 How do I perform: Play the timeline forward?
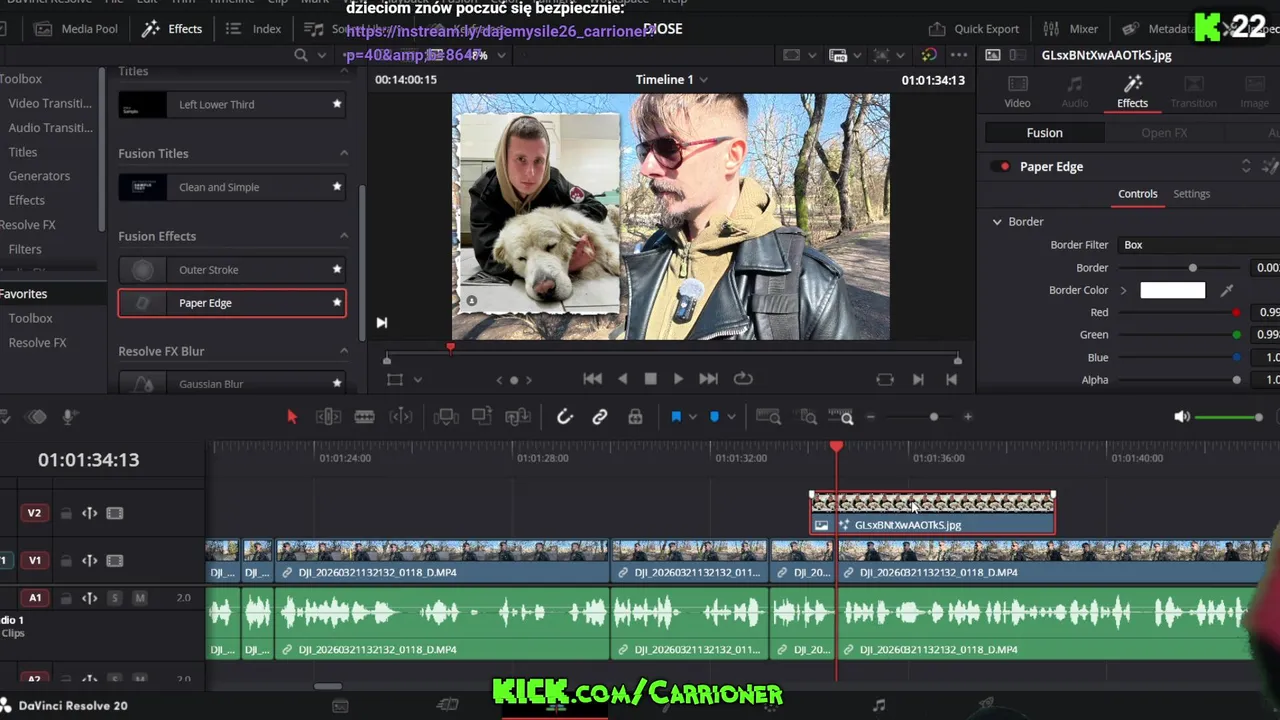pyautogui.click(x=678, y=379)
